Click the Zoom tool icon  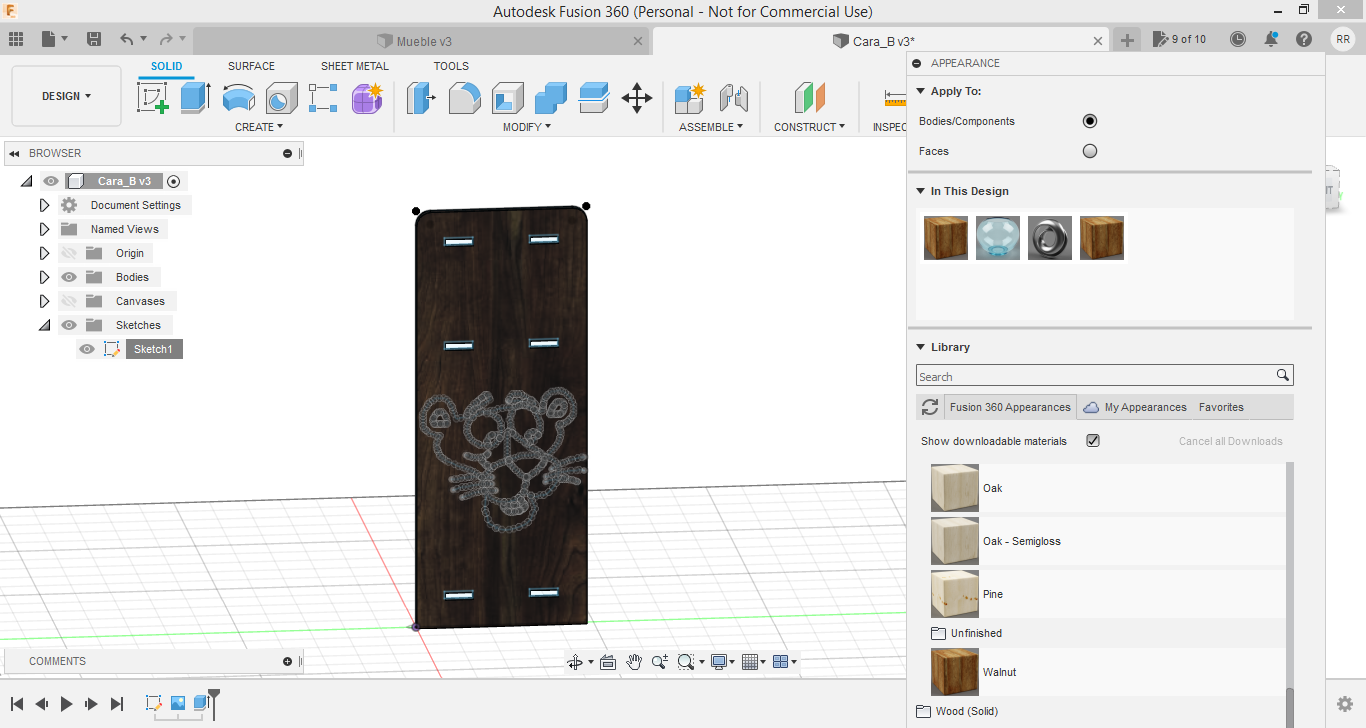click(660, 662)
